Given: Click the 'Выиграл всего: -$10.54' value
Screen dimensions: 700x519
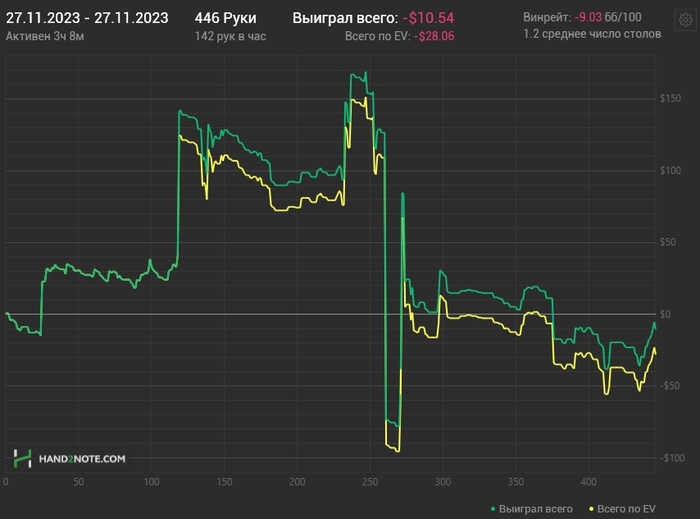Looking at the screenshot, I should [x=373, y=18].
